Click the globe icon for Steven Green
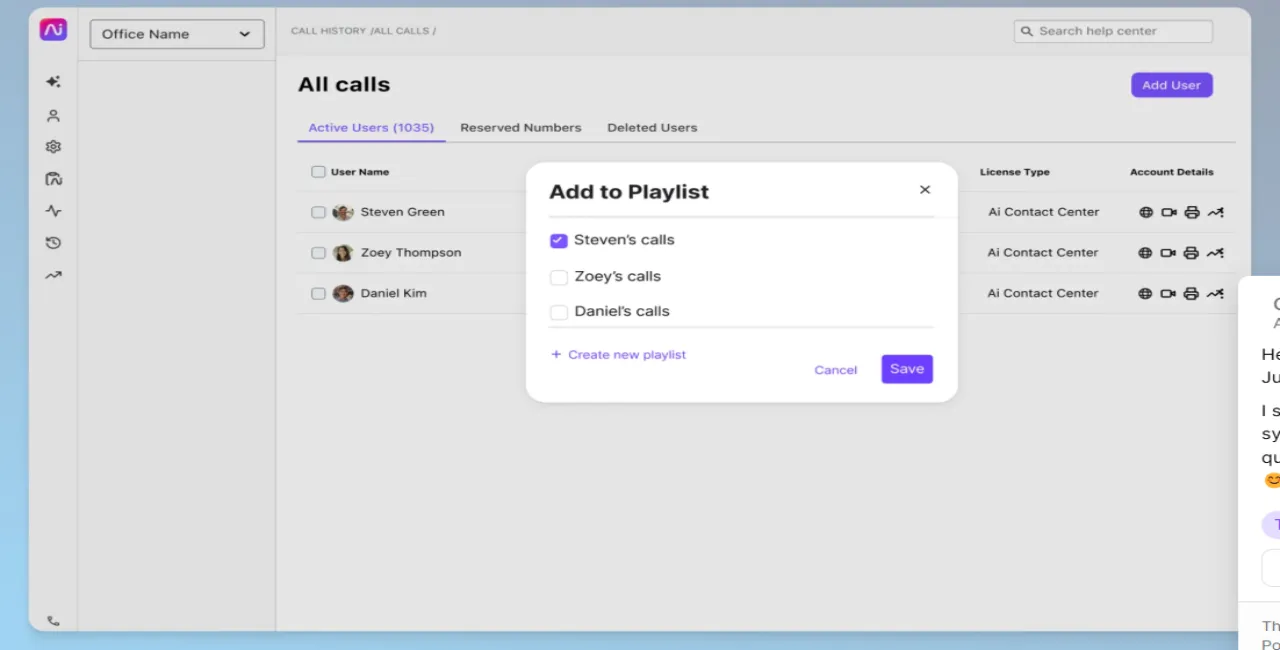This screenshot has width=1280, height=650. [x=1146, y=212]
